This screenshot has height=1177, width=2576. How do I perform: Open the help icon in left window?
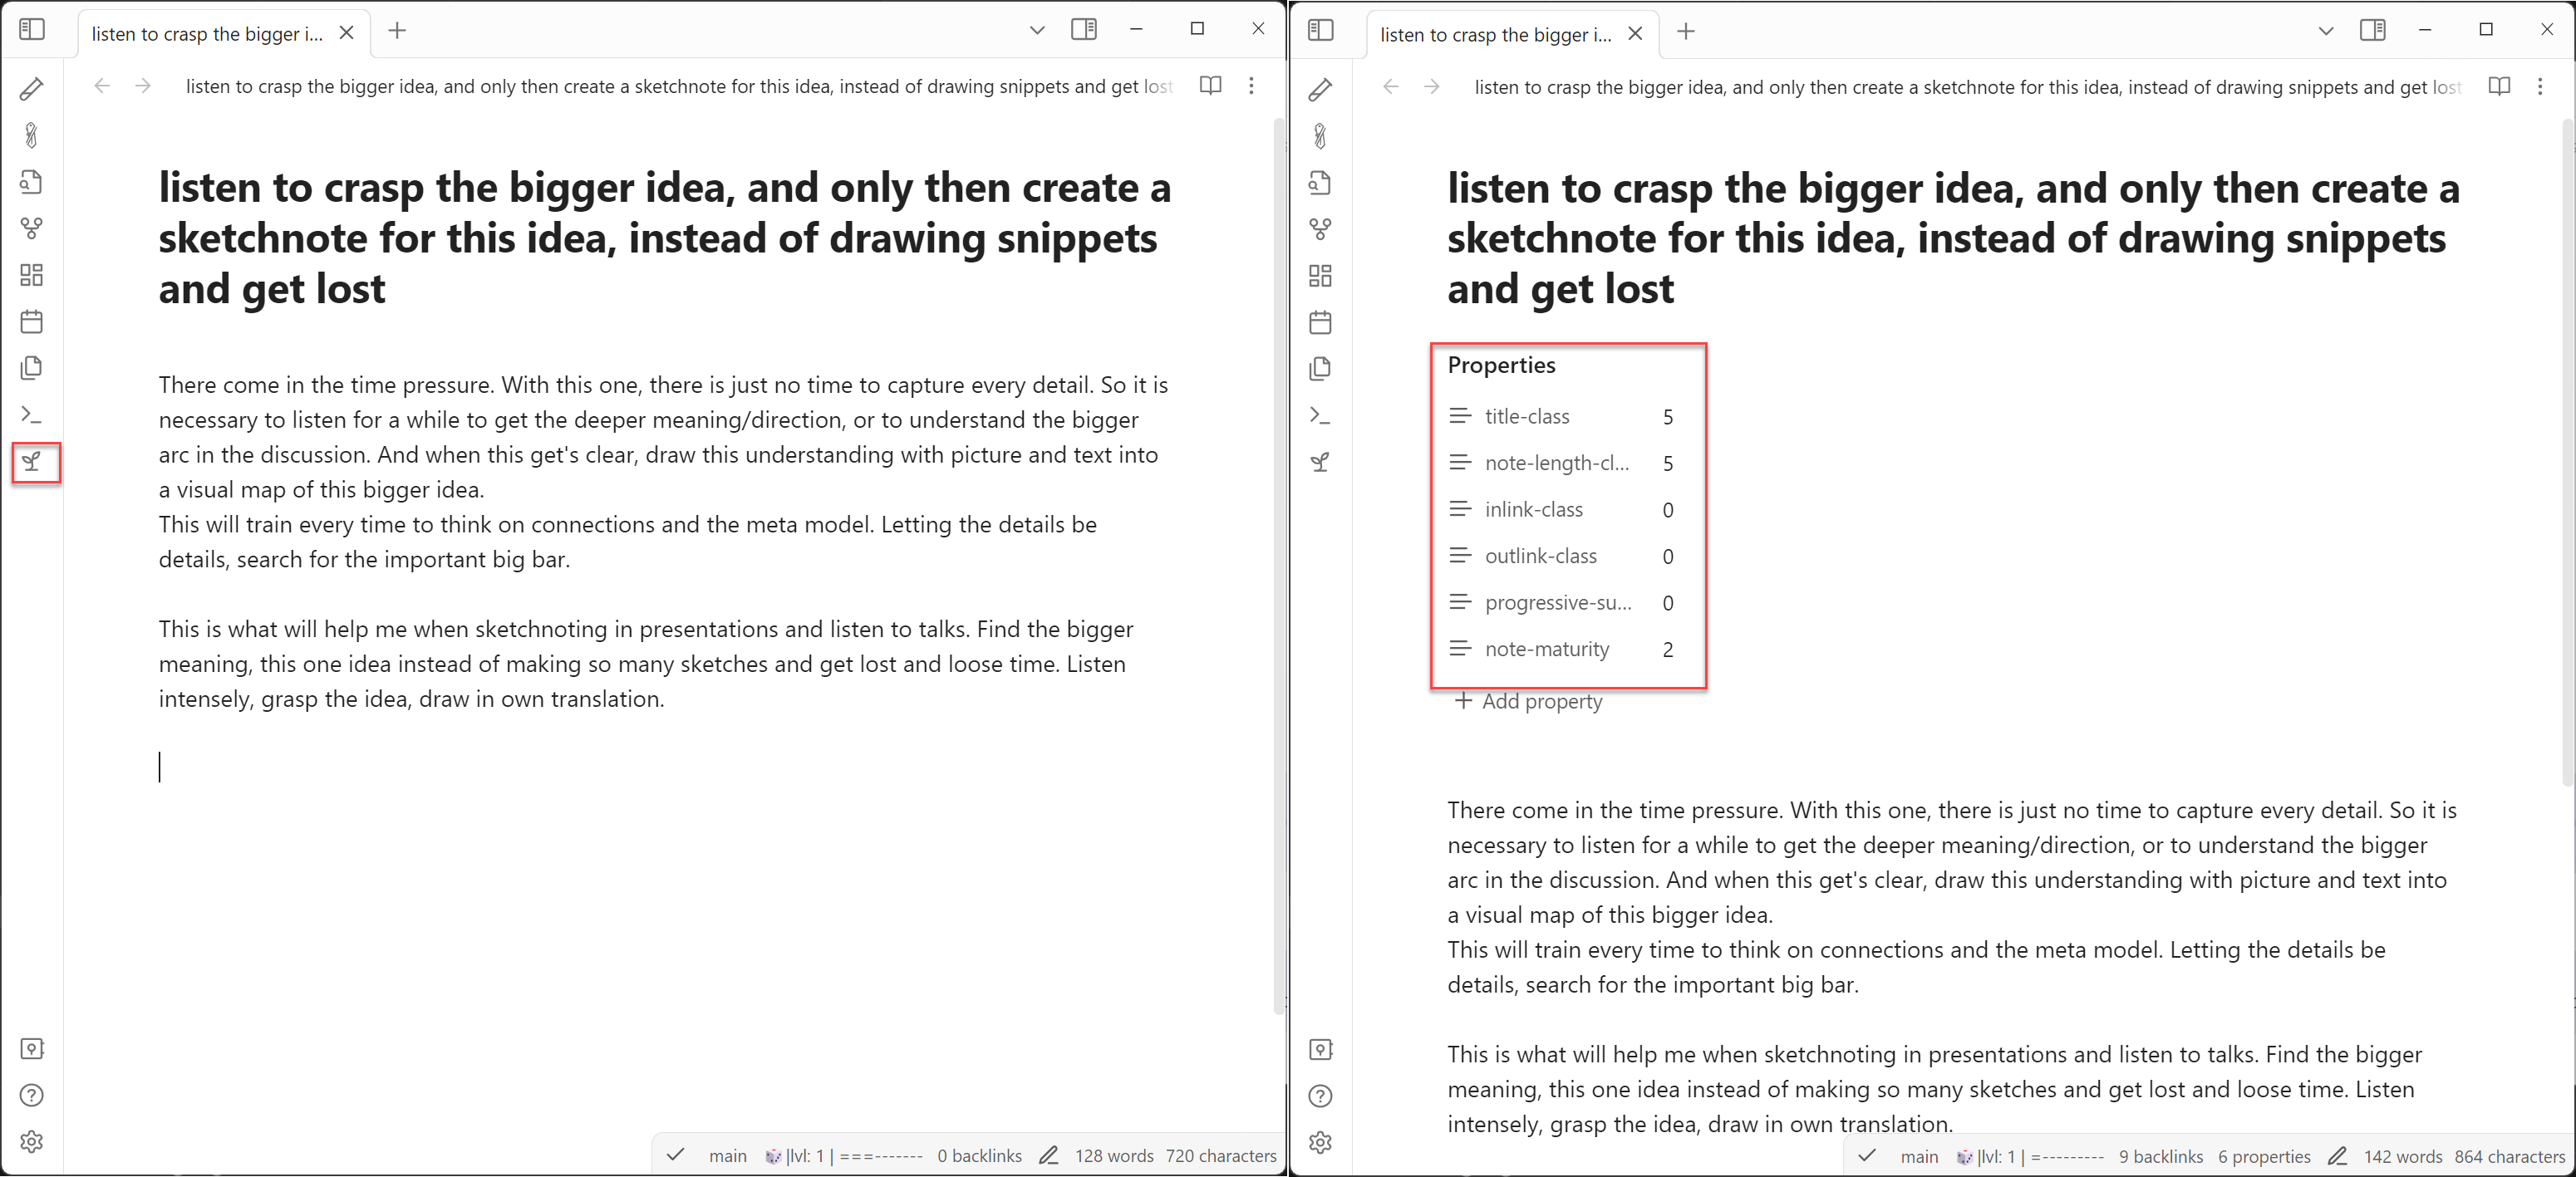tap(32, 1095)
